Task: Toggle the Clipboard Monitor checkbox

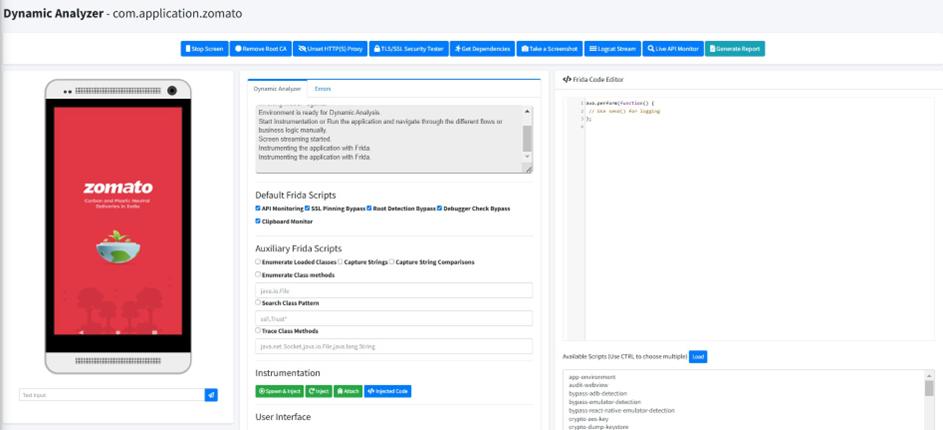Action: point(258,221)
